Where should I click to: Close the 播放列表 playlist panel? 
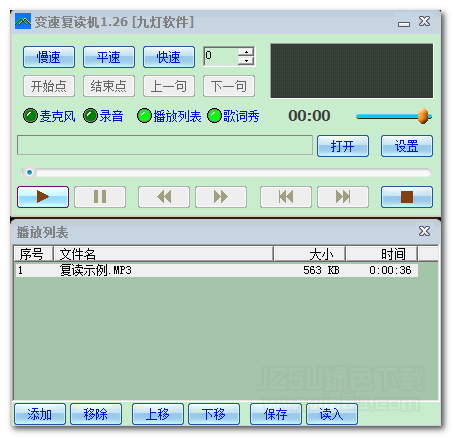tap(424, 231)
